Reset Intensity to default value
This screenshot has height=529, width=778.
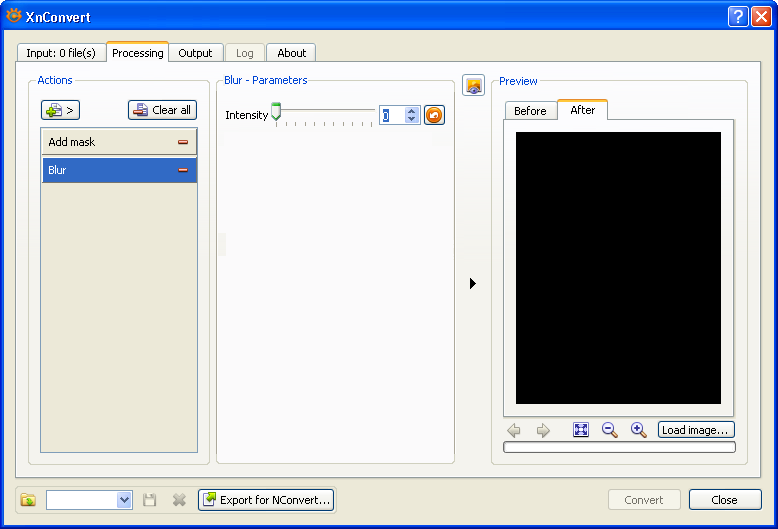(434, 115)
